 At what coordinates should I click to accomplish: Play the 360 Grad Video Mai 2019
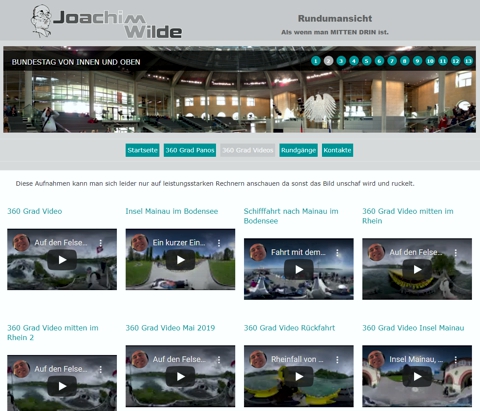180,376
